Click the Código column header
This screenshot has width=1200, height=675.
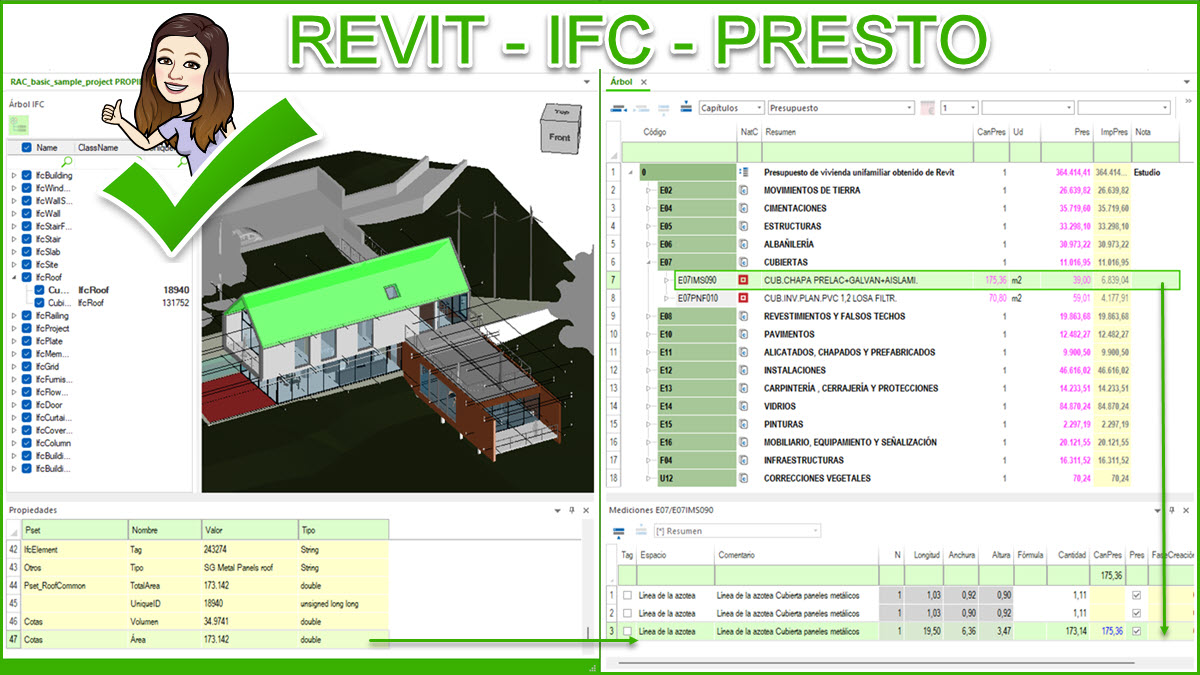686,132
